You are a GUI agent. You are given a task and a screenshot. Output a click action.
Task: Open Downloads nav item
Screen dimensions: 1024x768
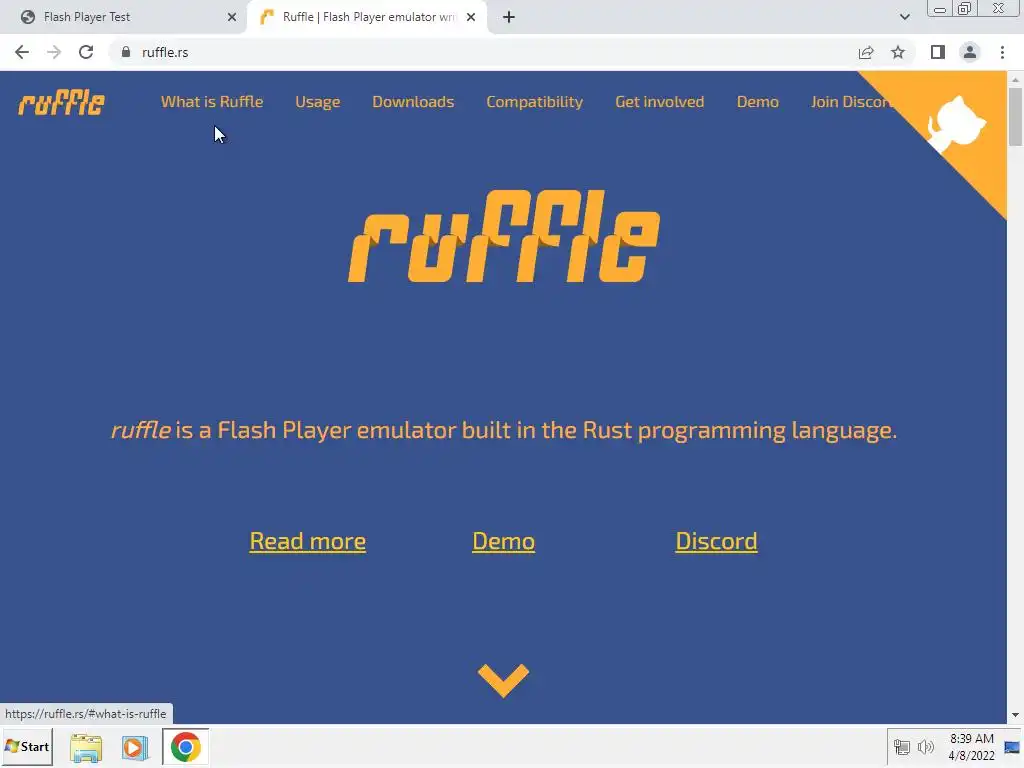413,102
